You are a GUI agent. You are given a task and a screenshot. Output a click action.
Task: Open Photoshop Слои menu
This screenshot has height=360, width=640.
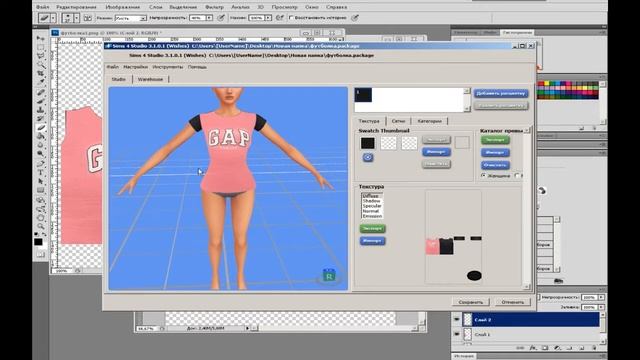tap(156, 7)
